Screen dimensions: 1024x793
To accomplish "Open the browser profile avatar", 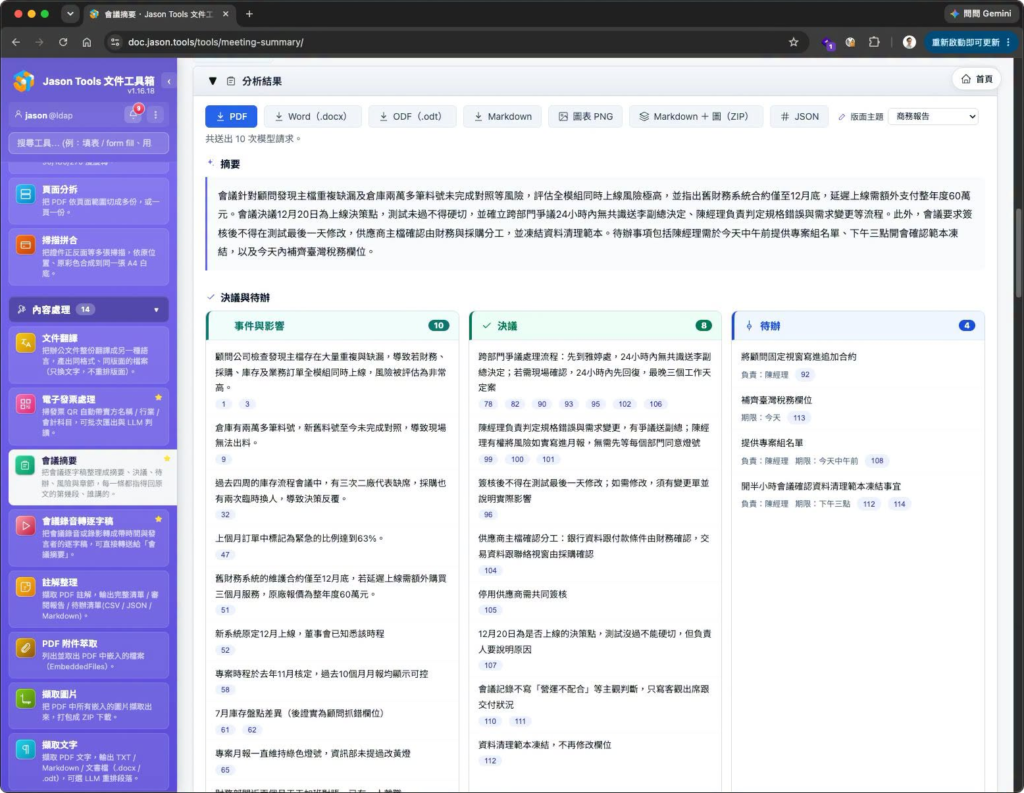I will [909, 42].
